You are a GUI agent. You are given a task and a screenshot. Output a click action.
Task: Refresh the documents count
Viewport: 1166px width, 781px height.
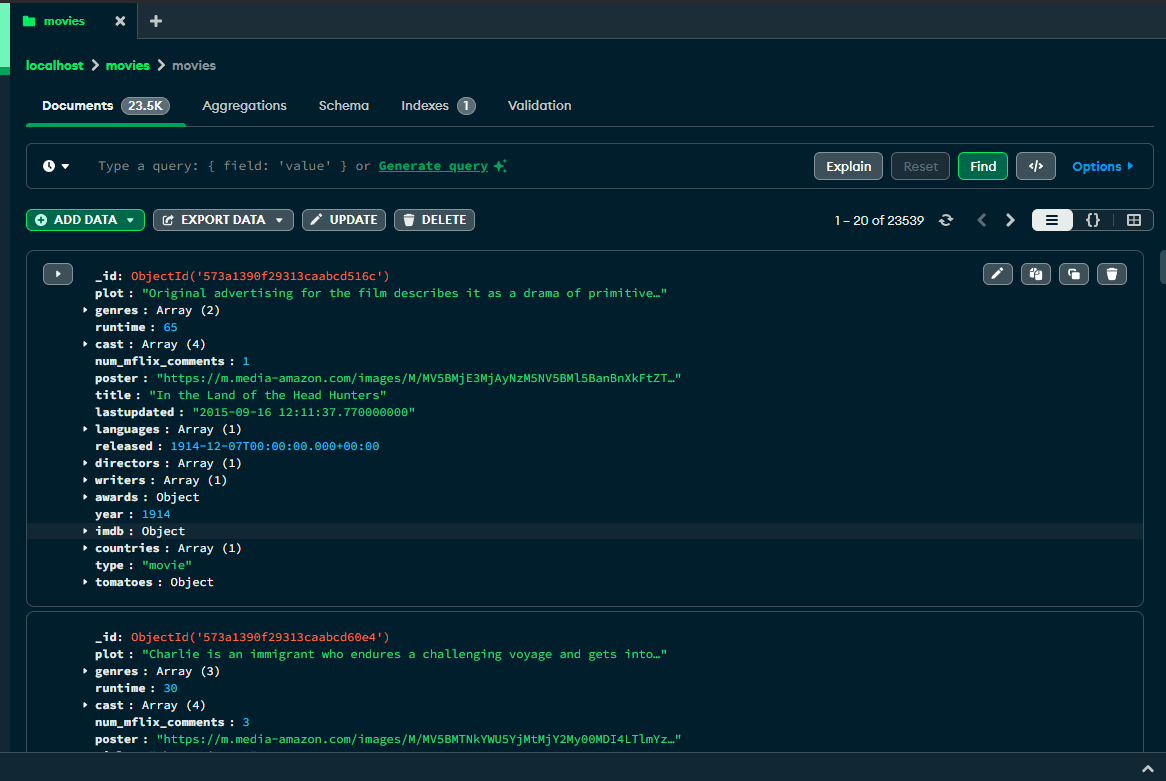946,220
